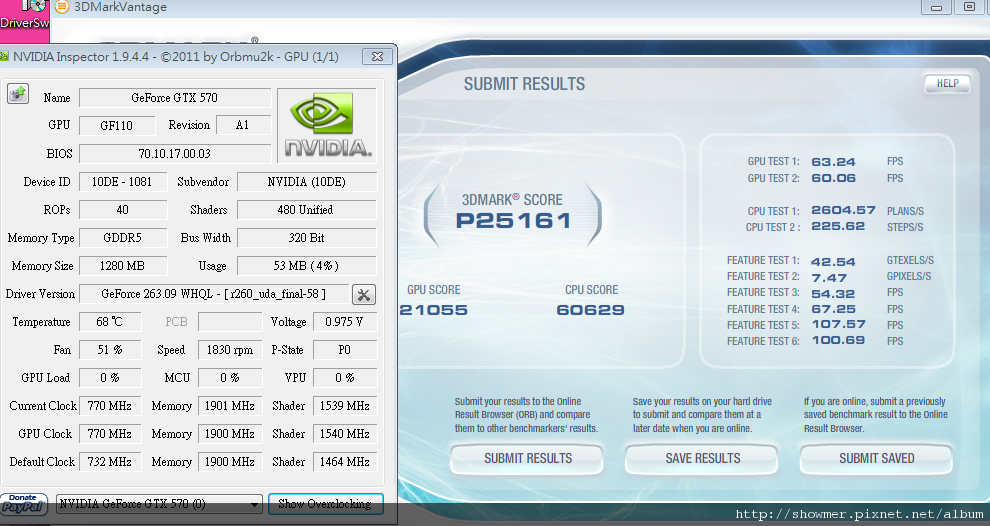
Task: Click Memory Size field 1280 MB
Action: click(122, 266)
